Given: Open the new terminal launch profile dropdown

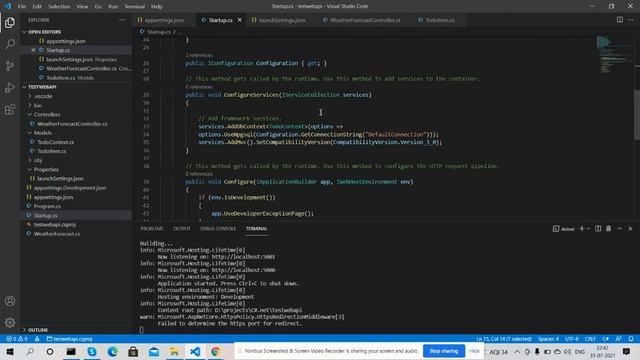Looking at the screenshot, I should pos(588,229).
